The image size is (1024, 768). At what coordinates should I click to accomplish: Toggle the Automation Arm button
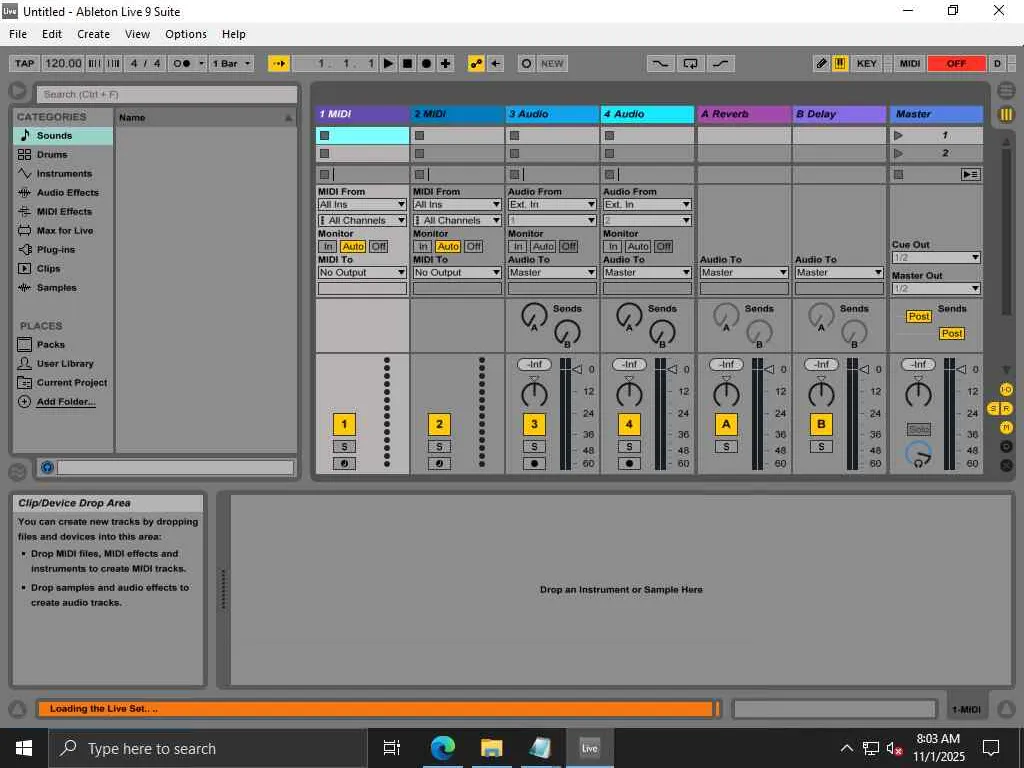[x=476, y=63]
